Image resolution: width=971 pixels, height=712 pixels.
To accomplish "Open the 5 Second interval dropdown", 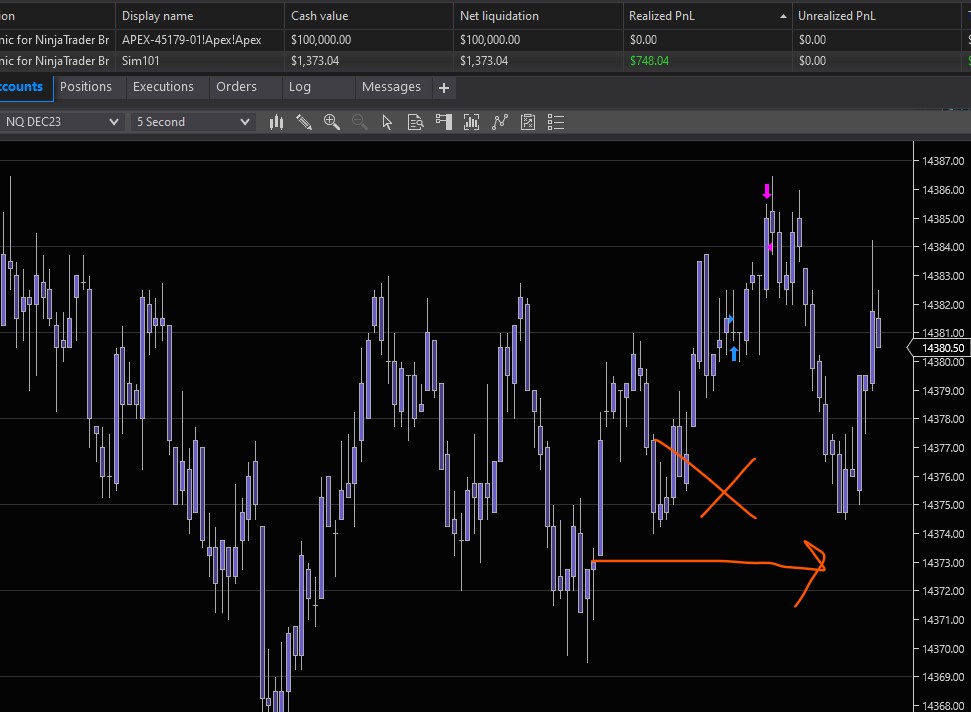I will [x=193, y=122].
